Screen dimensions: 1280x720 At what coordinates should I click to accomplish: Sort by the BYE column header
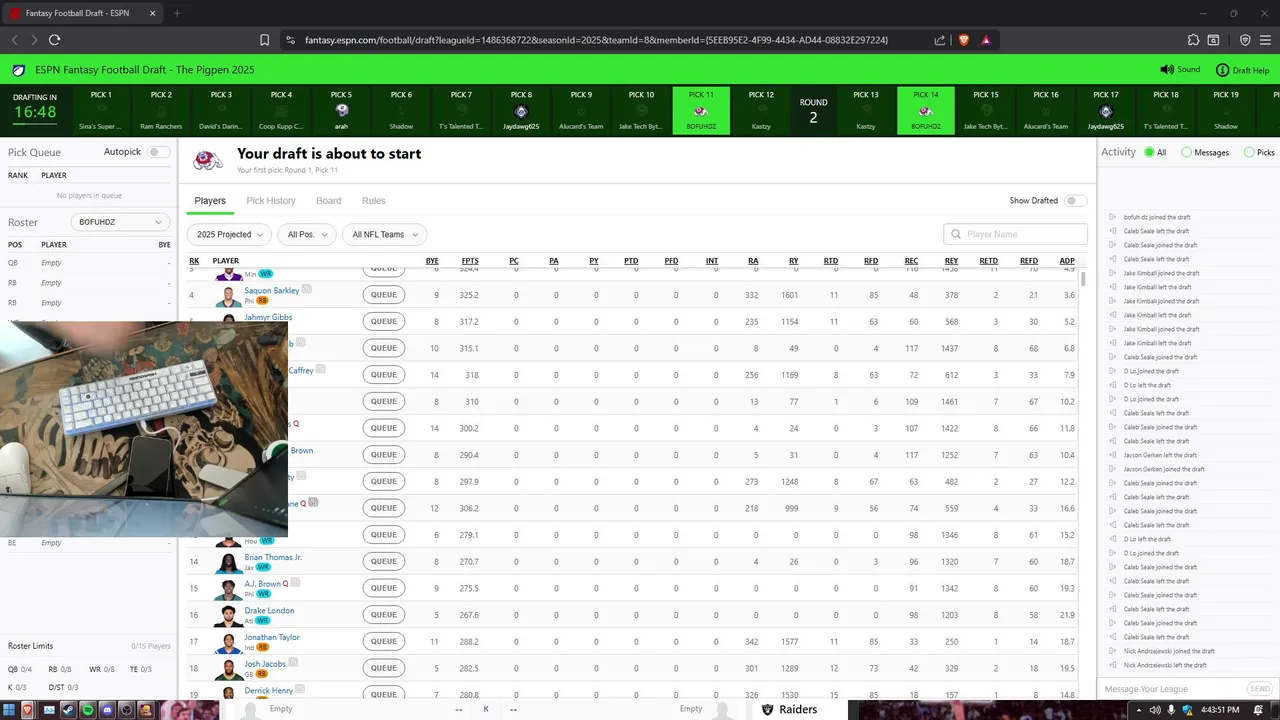(432, 261)
